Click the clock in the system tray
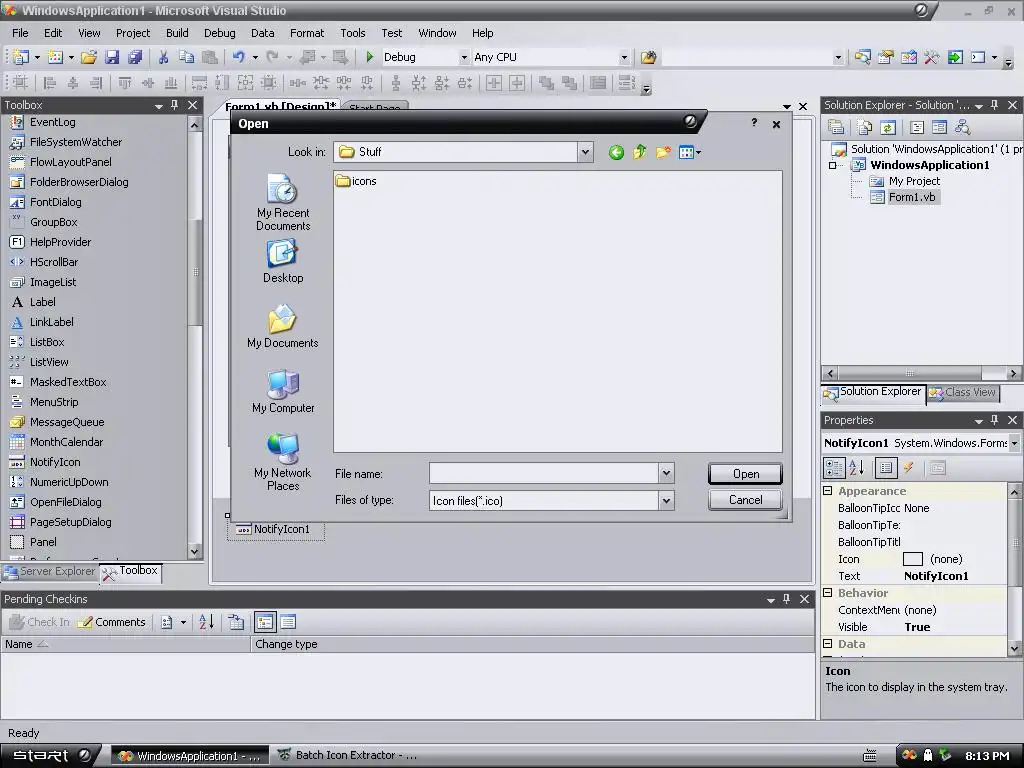1024x768 pixels. click(987, 756)
